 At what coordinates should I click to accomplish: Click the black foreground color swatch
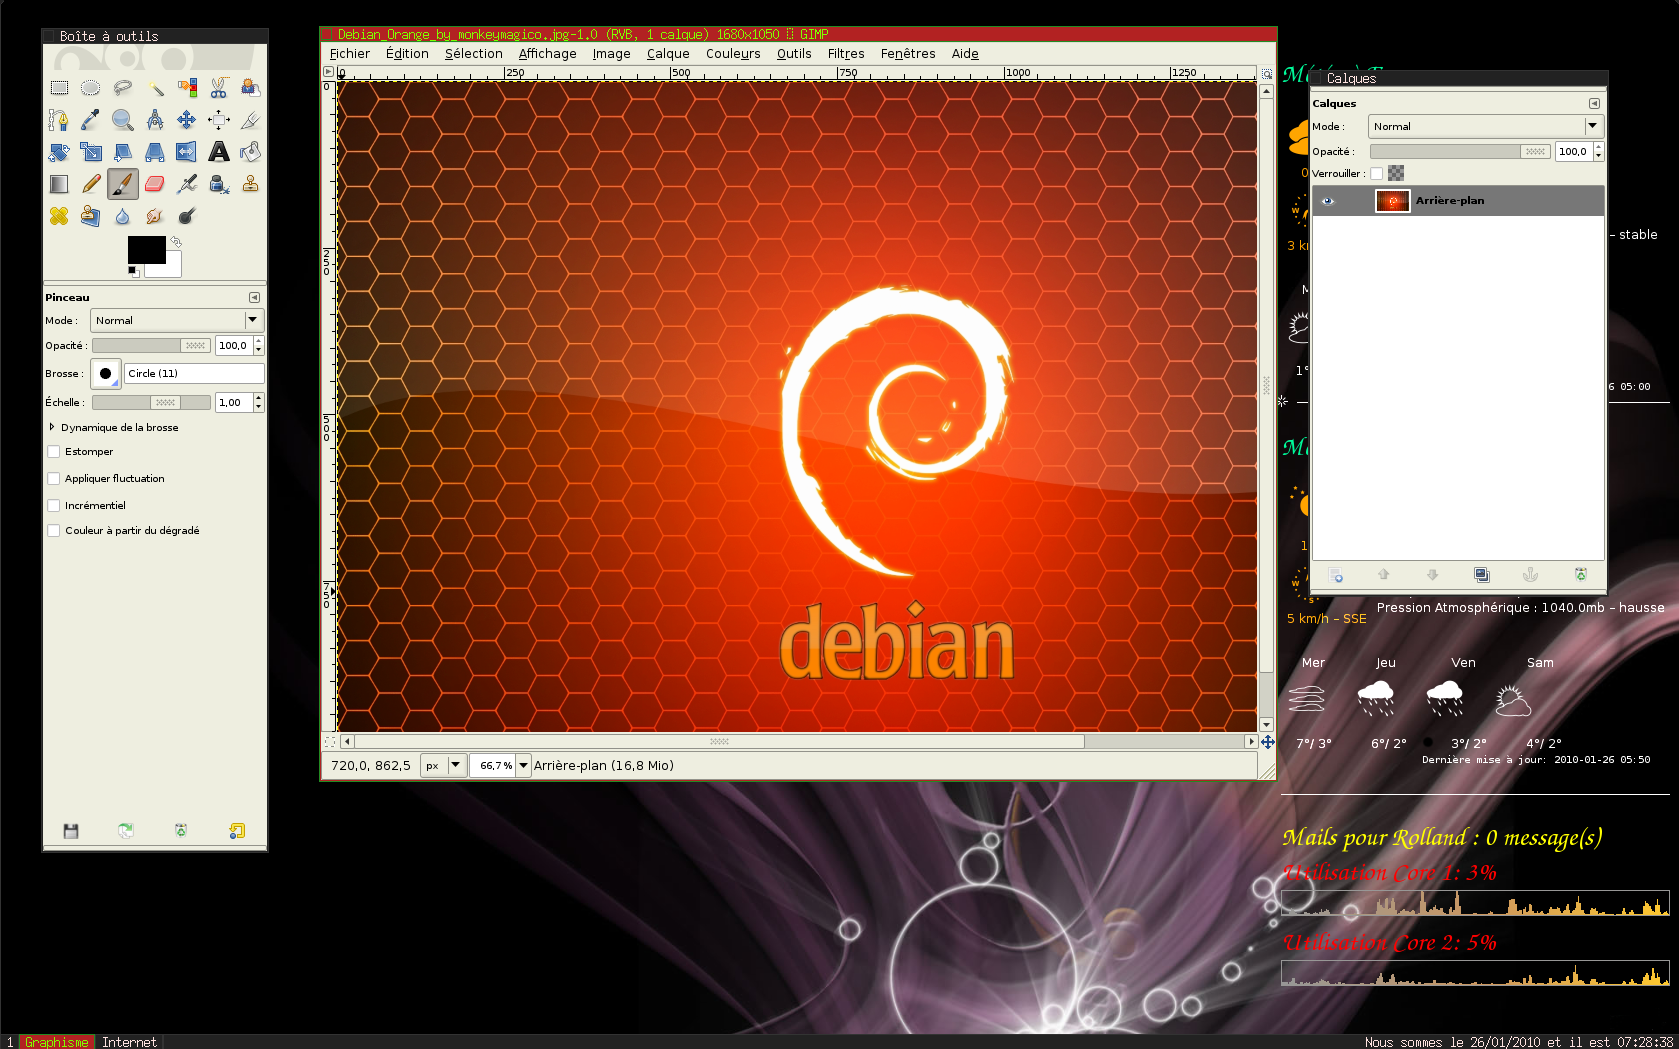point(146,250)
